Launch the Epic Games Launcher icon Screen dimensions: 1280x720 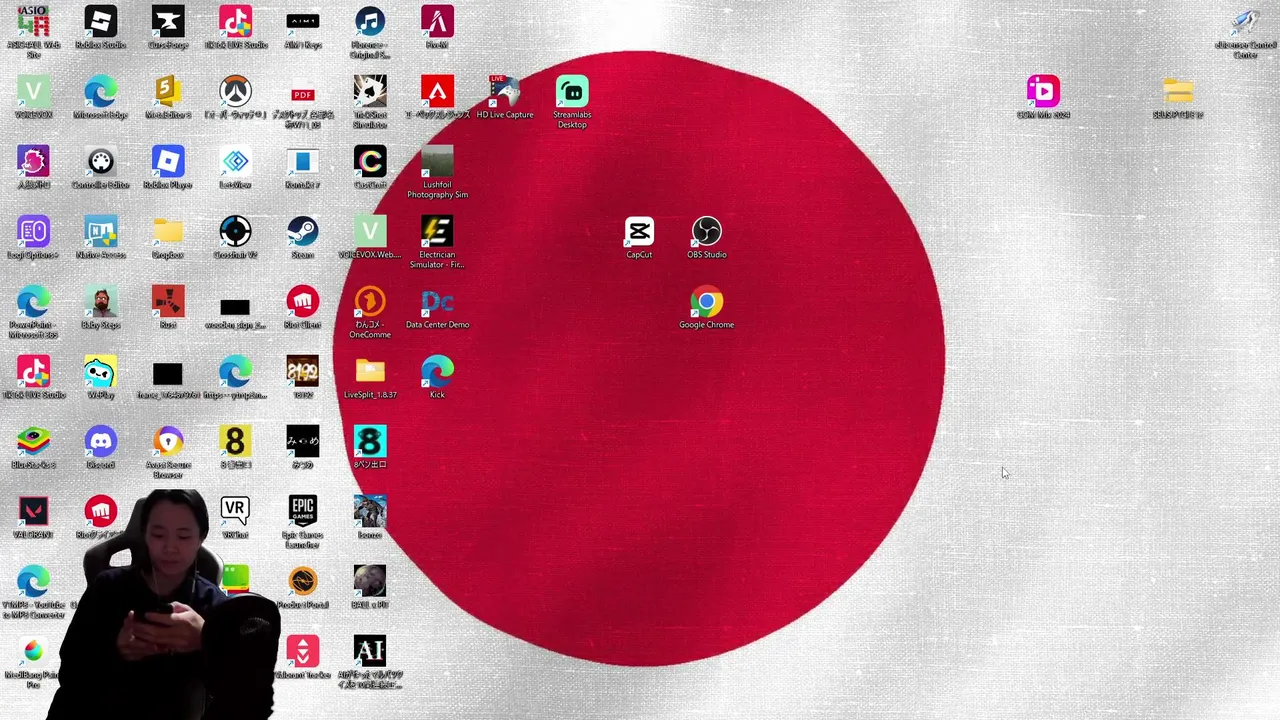tap(303, 512)
